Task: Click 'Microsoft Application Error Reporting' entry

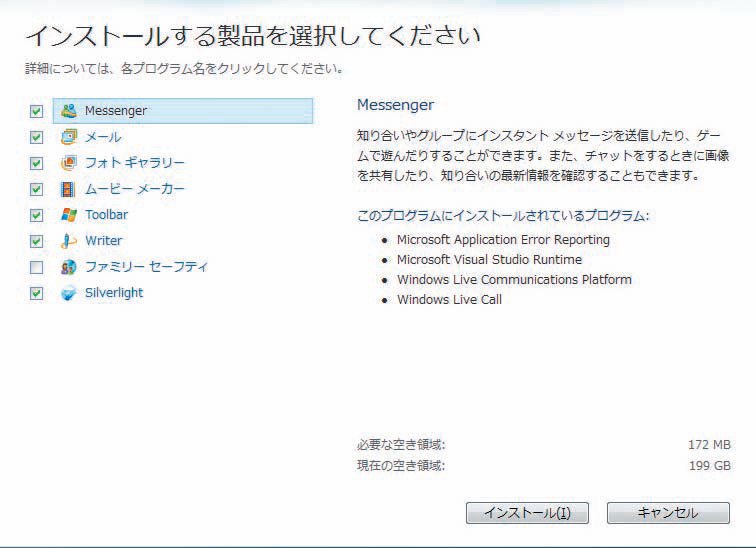Action: (503, 240)
